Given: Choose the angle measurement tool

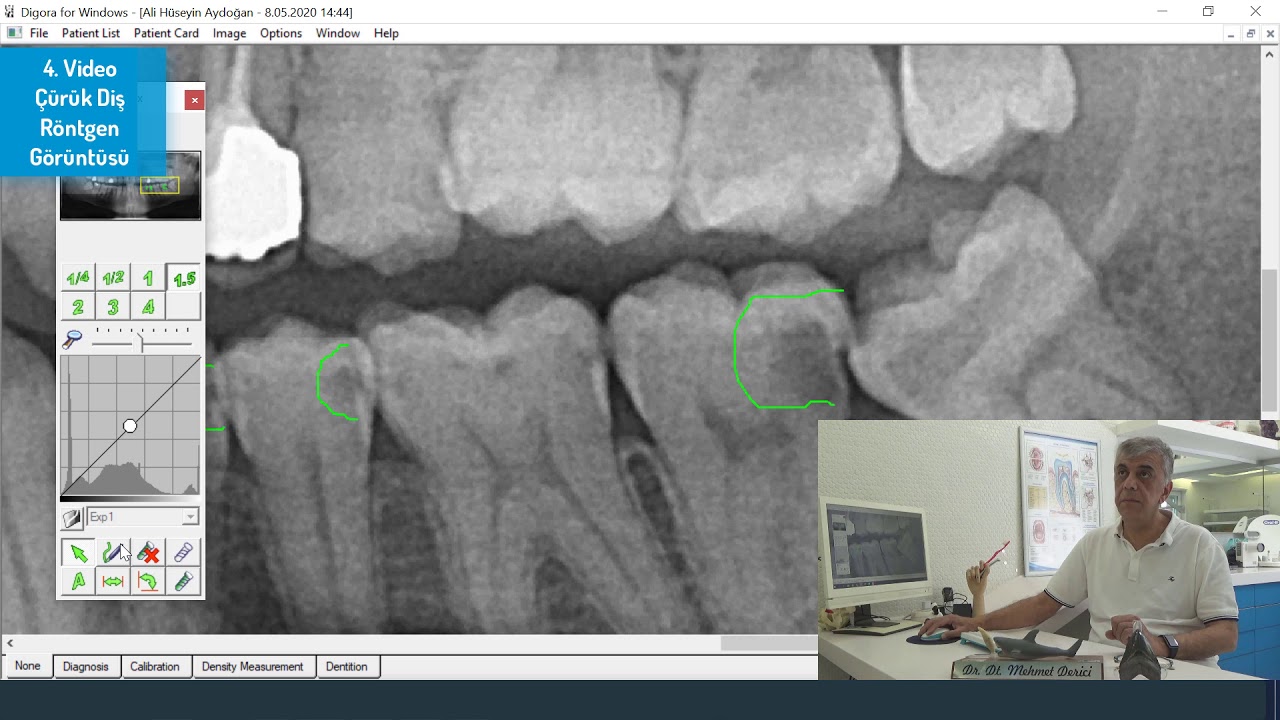Looking at the screenshot, I should pos(148,581).
